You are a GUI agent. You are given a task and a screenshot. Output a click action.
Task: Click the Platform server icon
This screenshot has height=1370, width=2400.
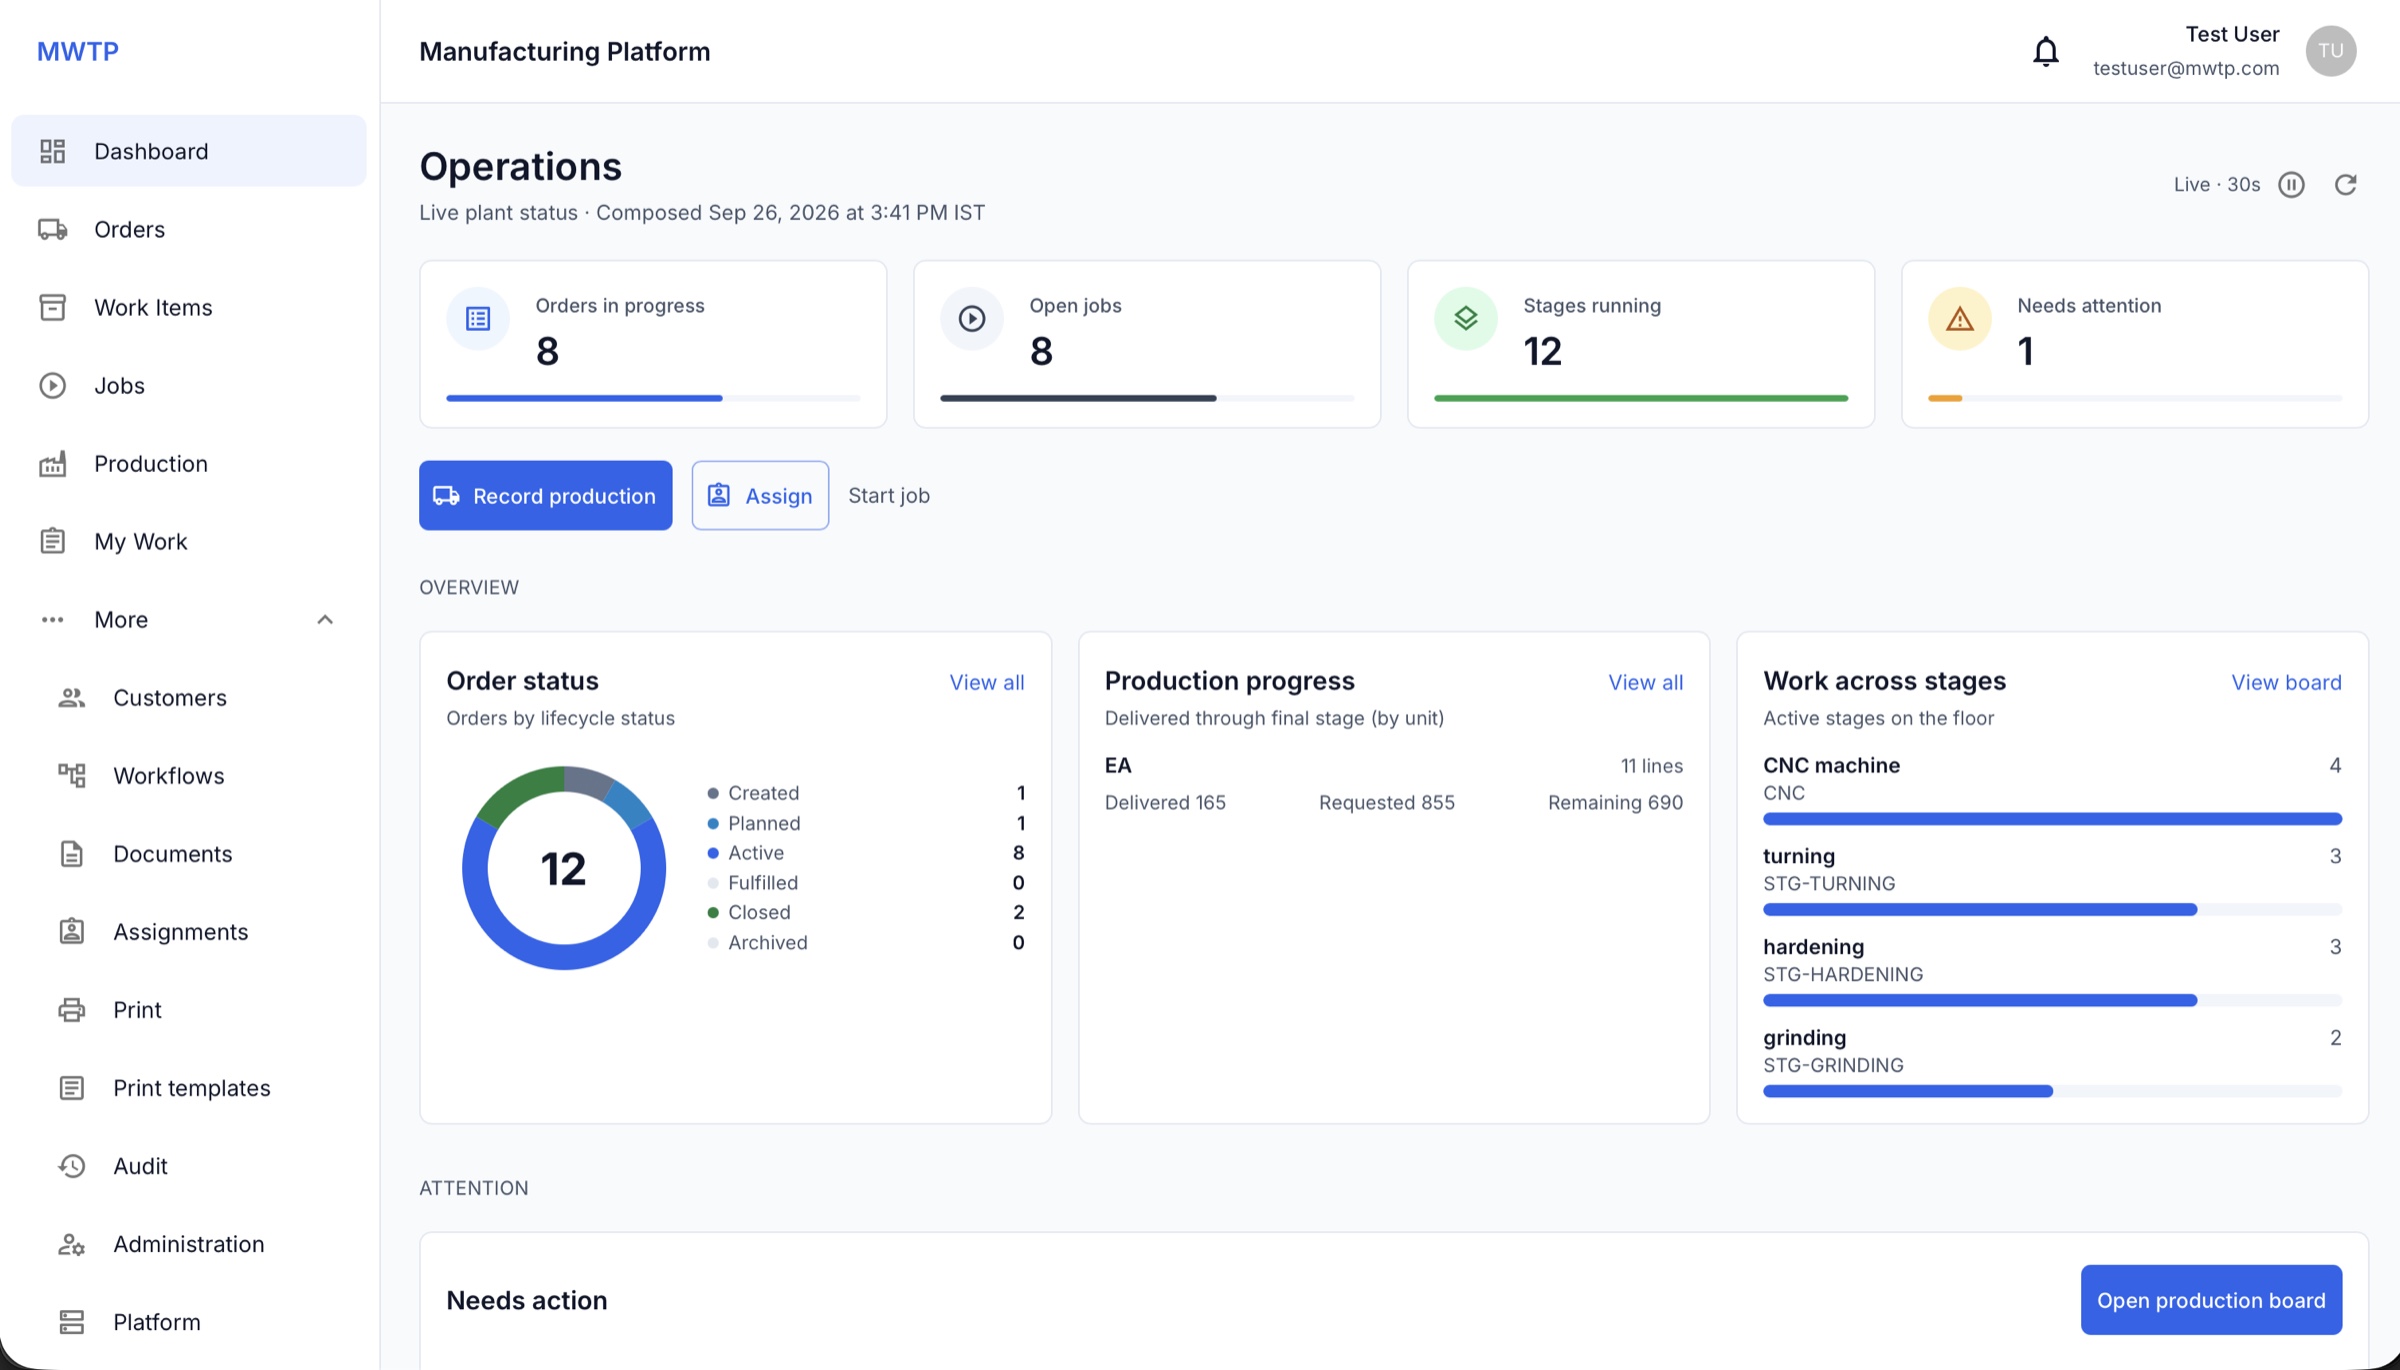(x=71, y=1322)
